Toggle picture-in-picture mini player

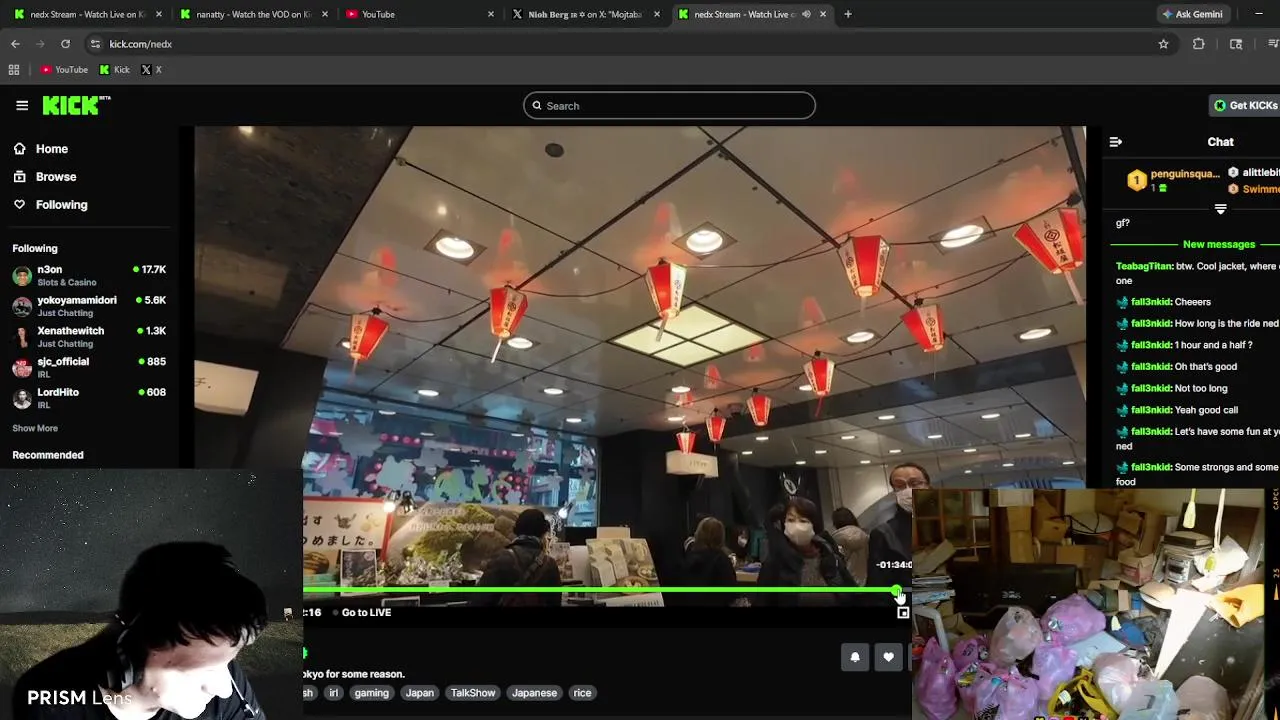[903, 613]
